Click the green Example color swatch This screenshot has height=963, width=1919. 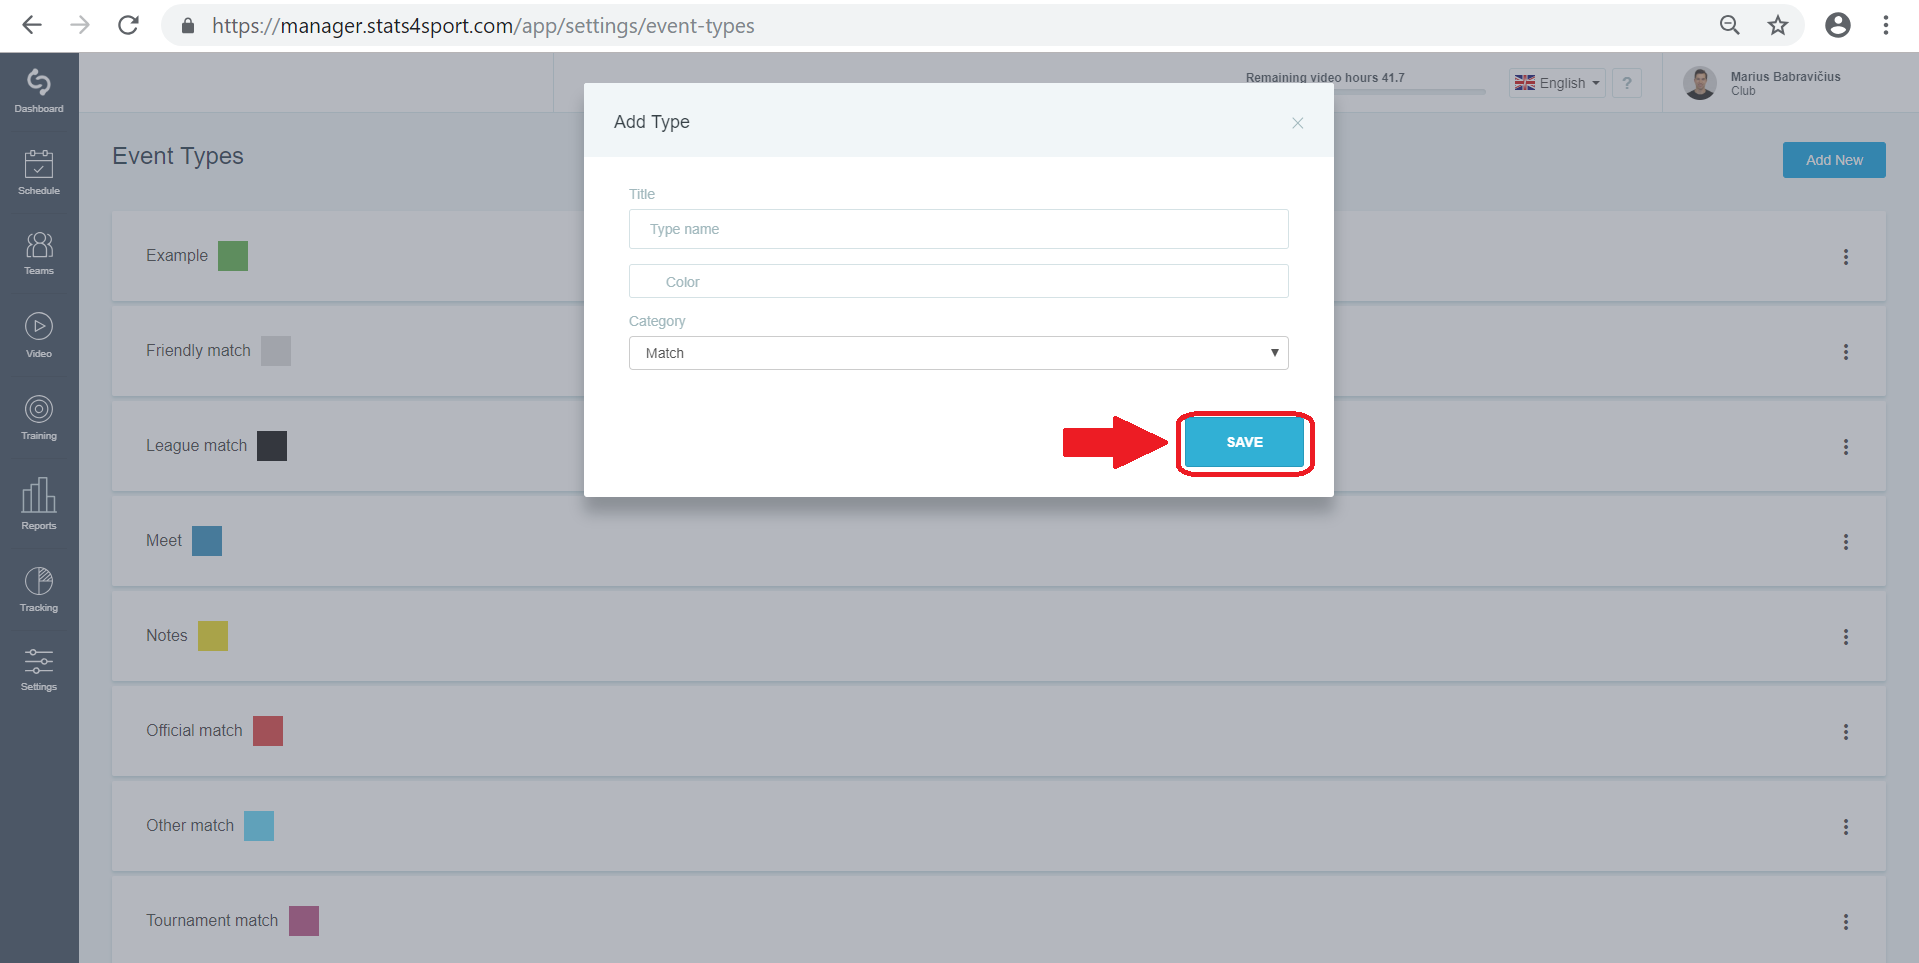coord(233,256)
